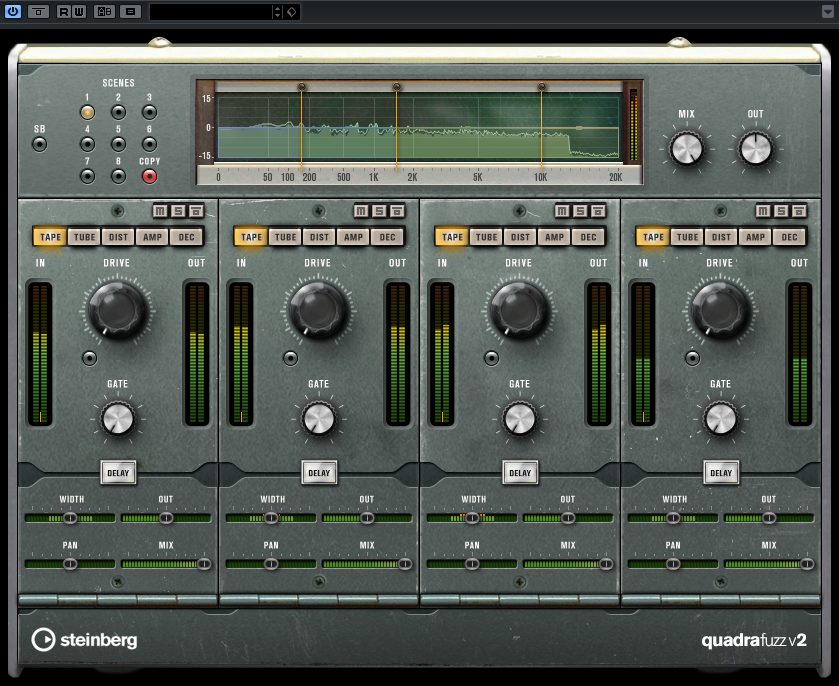Open the DELAY section of band 2
The image size is (839, 686).
coord(319,472)
